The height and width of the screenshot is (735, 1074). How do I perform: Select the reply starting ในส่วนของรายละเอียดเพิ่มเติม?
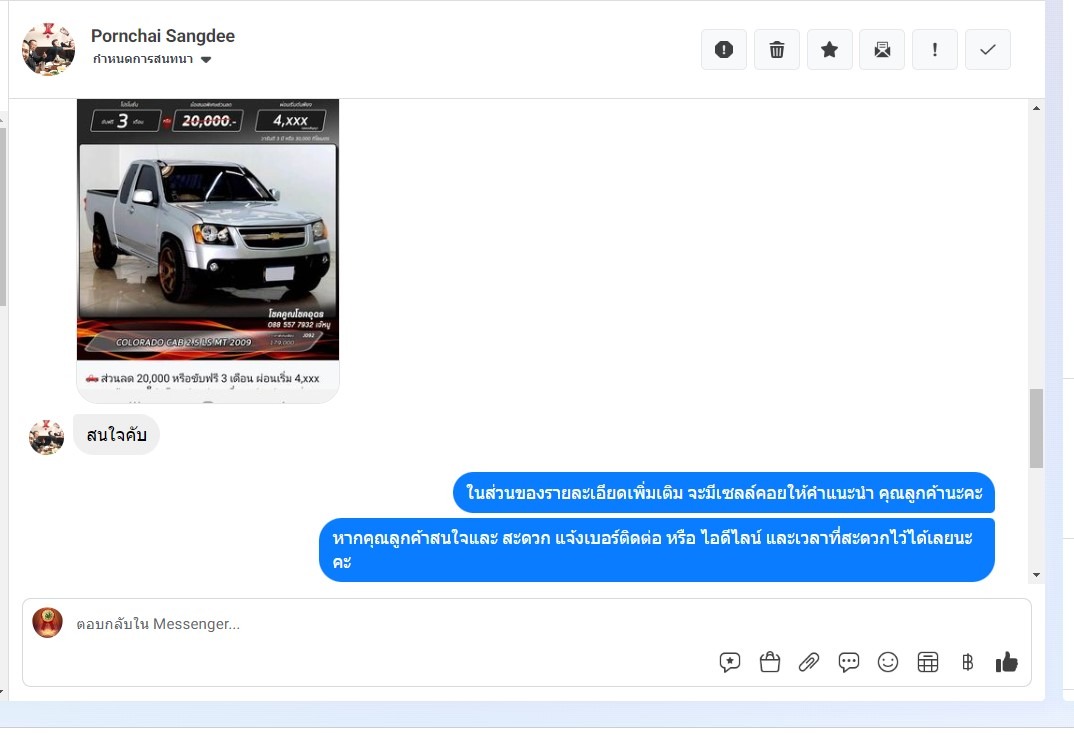tap(724, 493)
